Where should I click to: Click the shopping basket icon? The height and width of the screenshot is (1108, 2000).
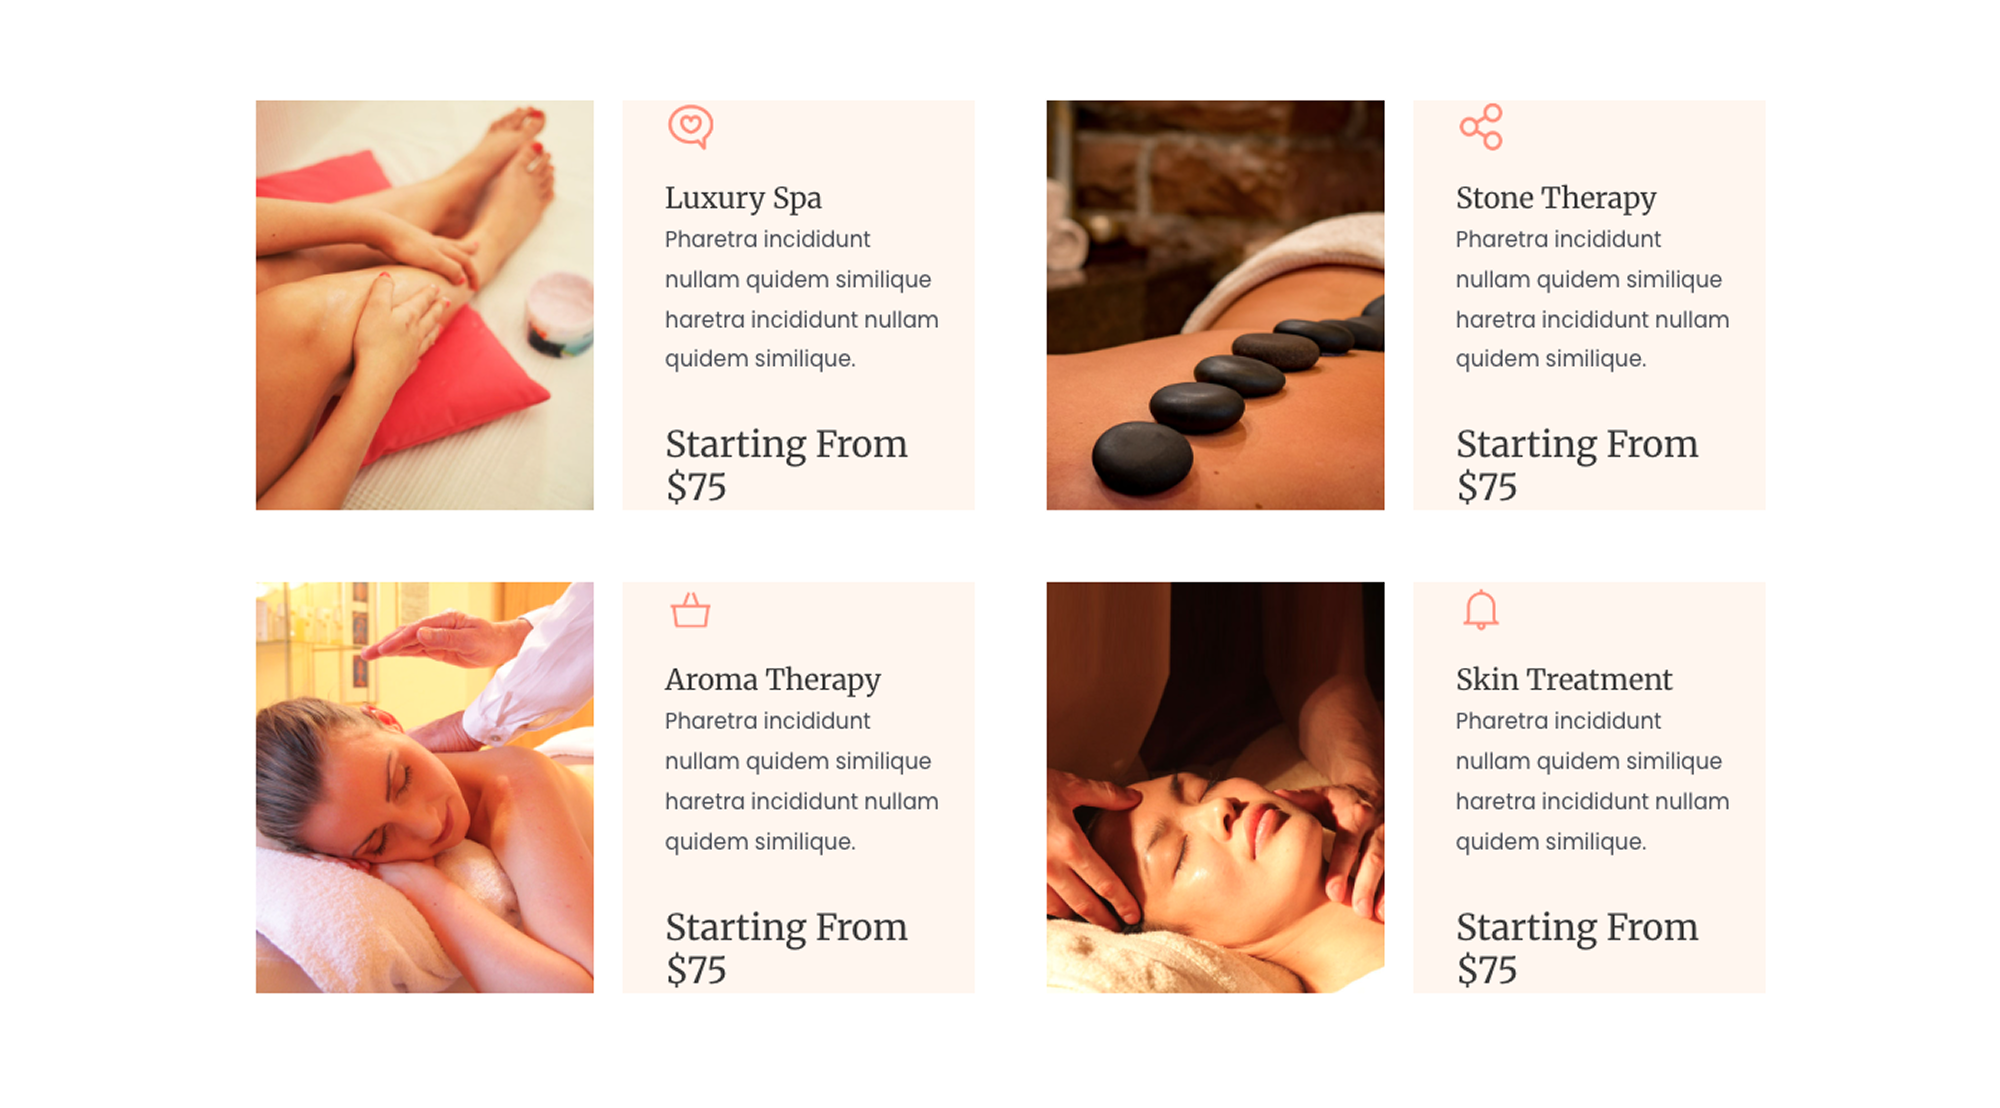pos(690,610)
